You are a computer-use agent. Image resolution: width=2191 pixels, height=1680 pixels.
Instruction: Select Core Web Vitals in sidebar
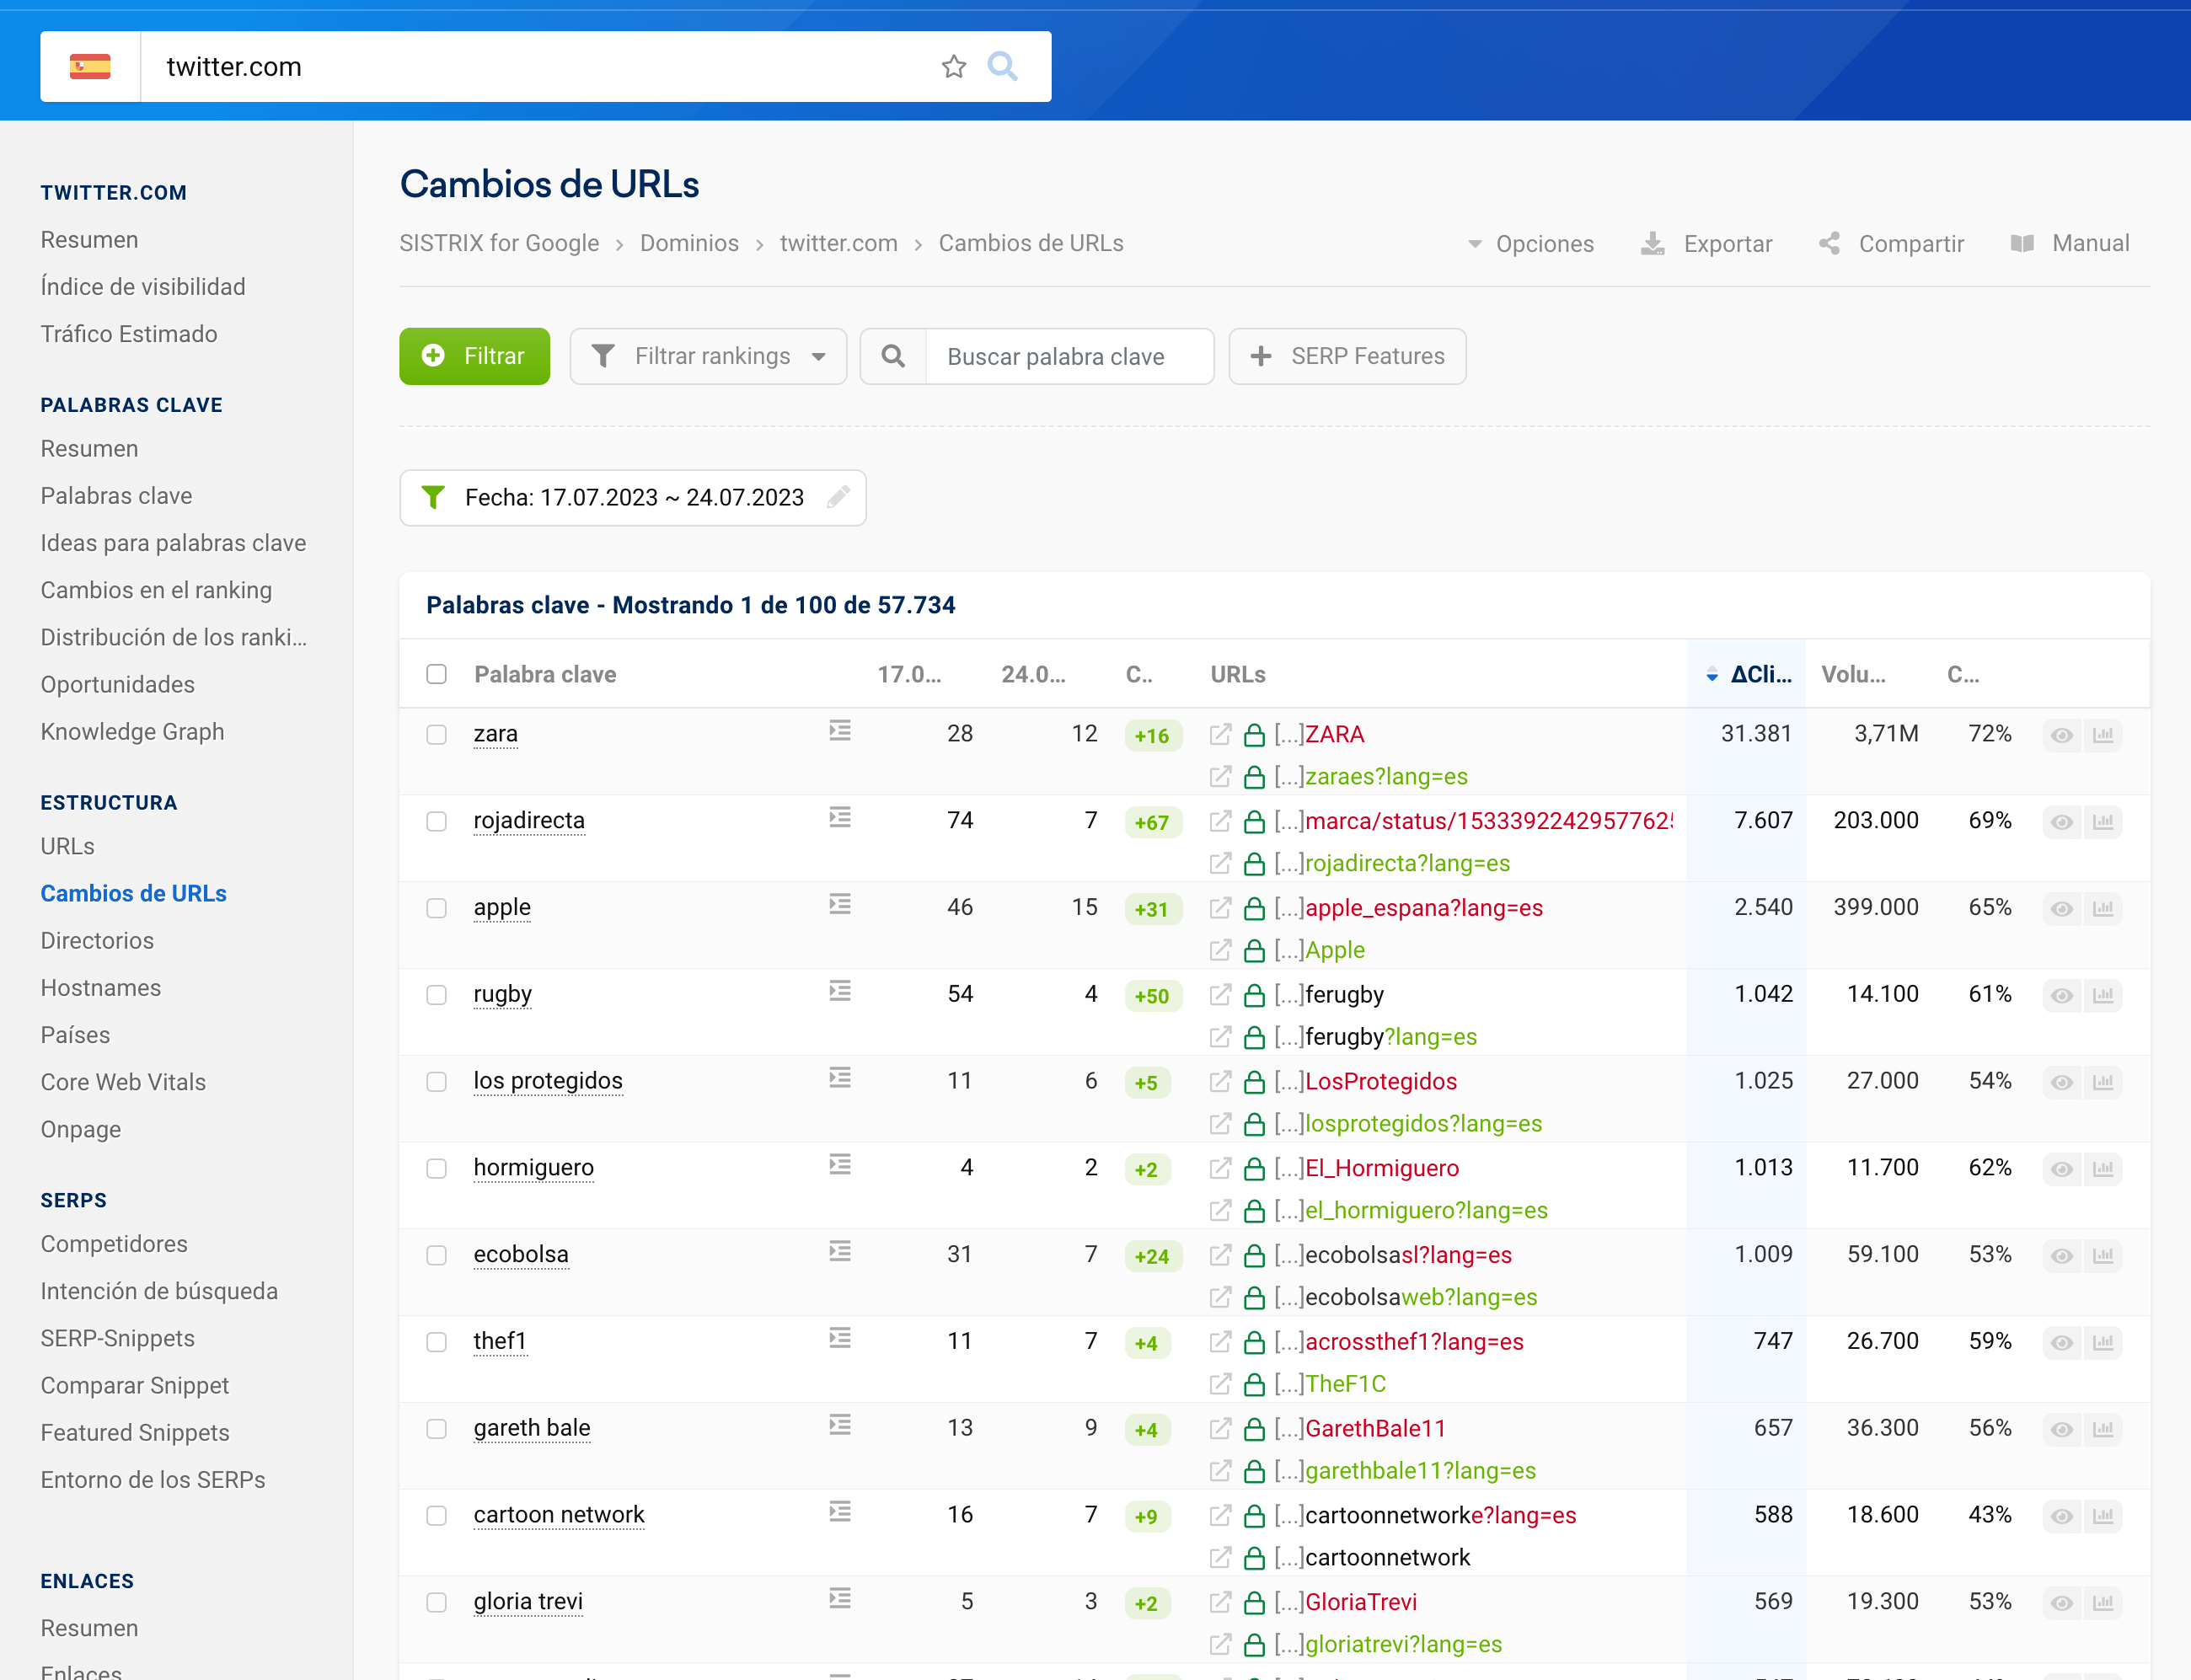[x=123, y=1083]
